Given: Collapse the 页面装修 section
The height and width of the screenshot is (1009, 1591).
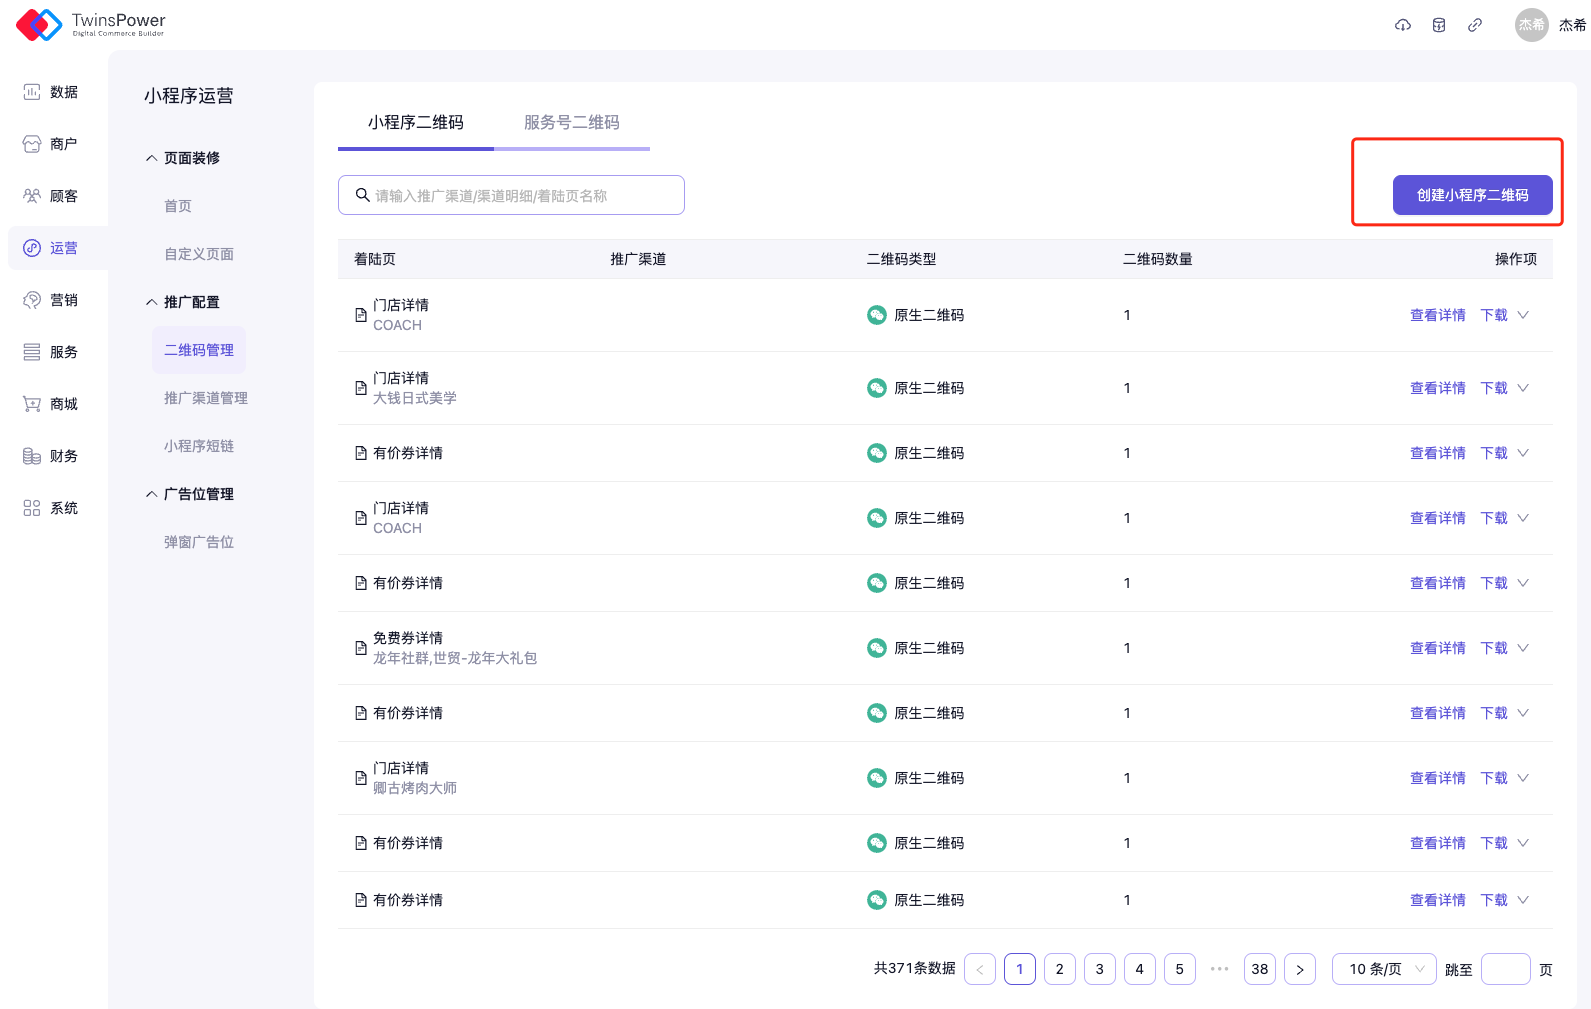Looking at the screenshot, I should point(152,158).
